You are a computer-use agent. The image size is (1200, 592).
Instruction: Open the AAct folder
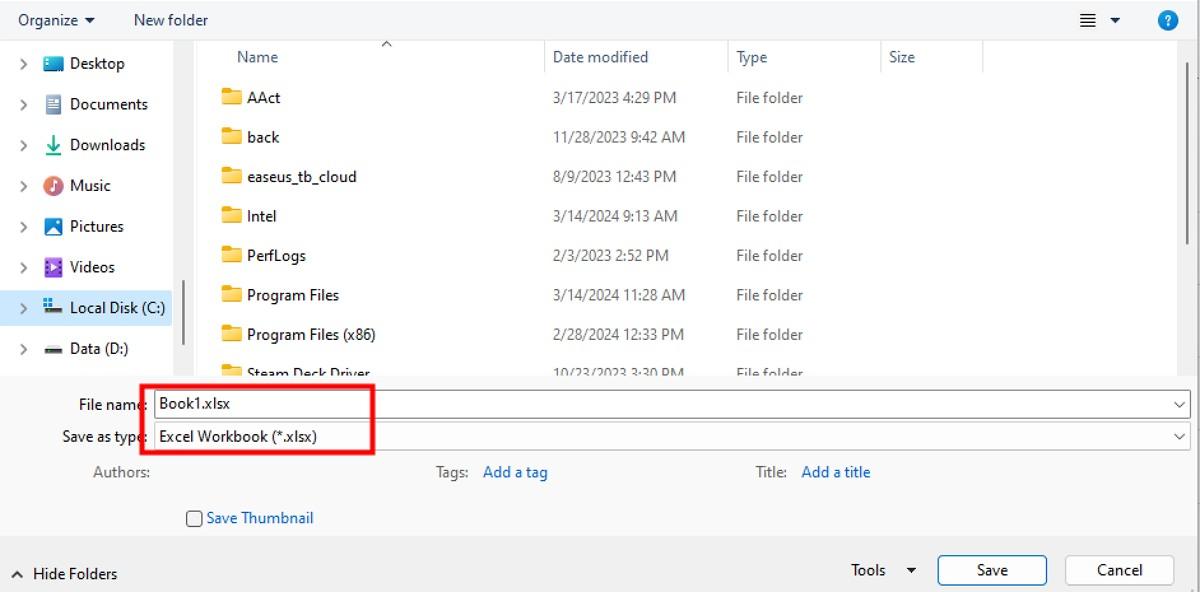[x=265, y=97]
